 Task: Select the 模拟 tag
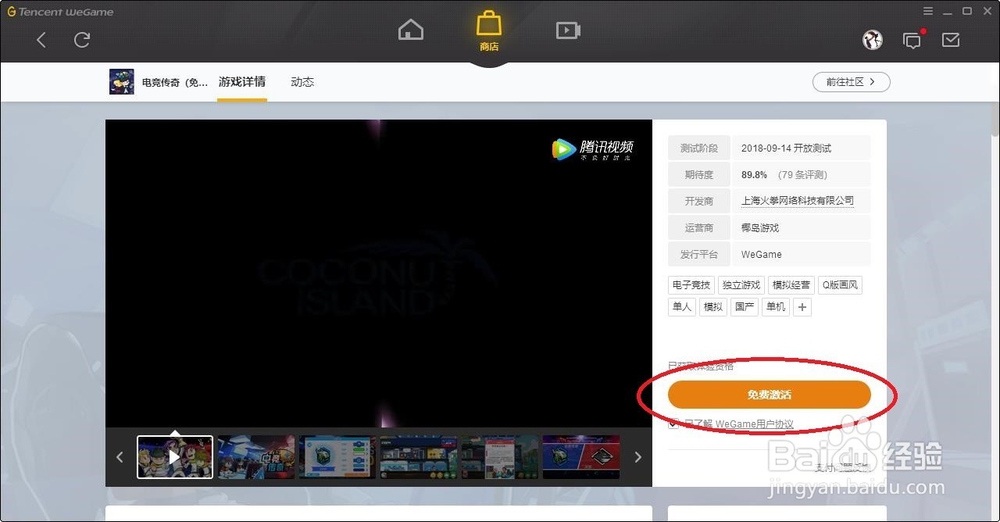(713, 307)
